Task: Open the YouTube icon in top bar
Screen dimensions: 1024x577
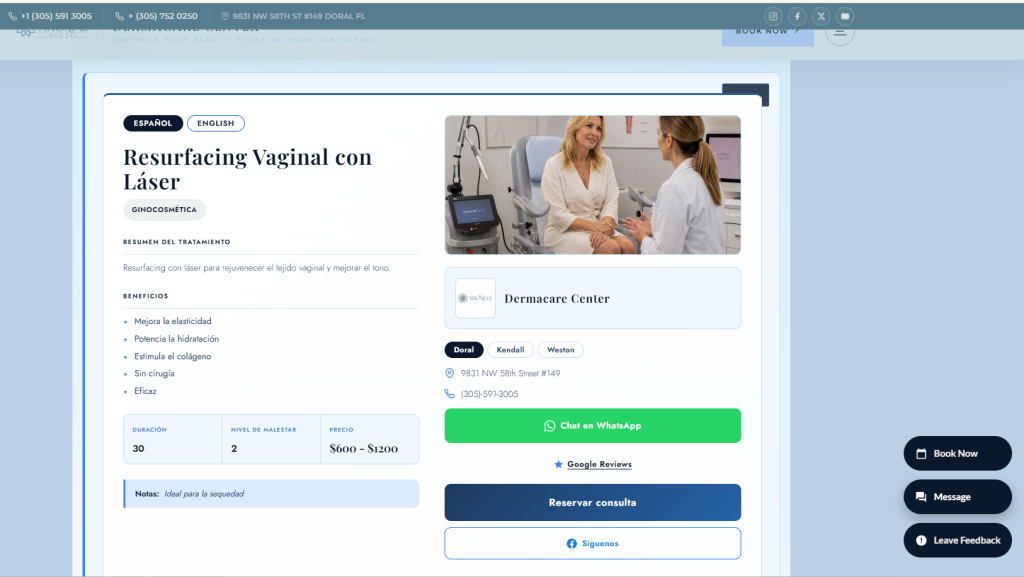Action: point(845,16)
